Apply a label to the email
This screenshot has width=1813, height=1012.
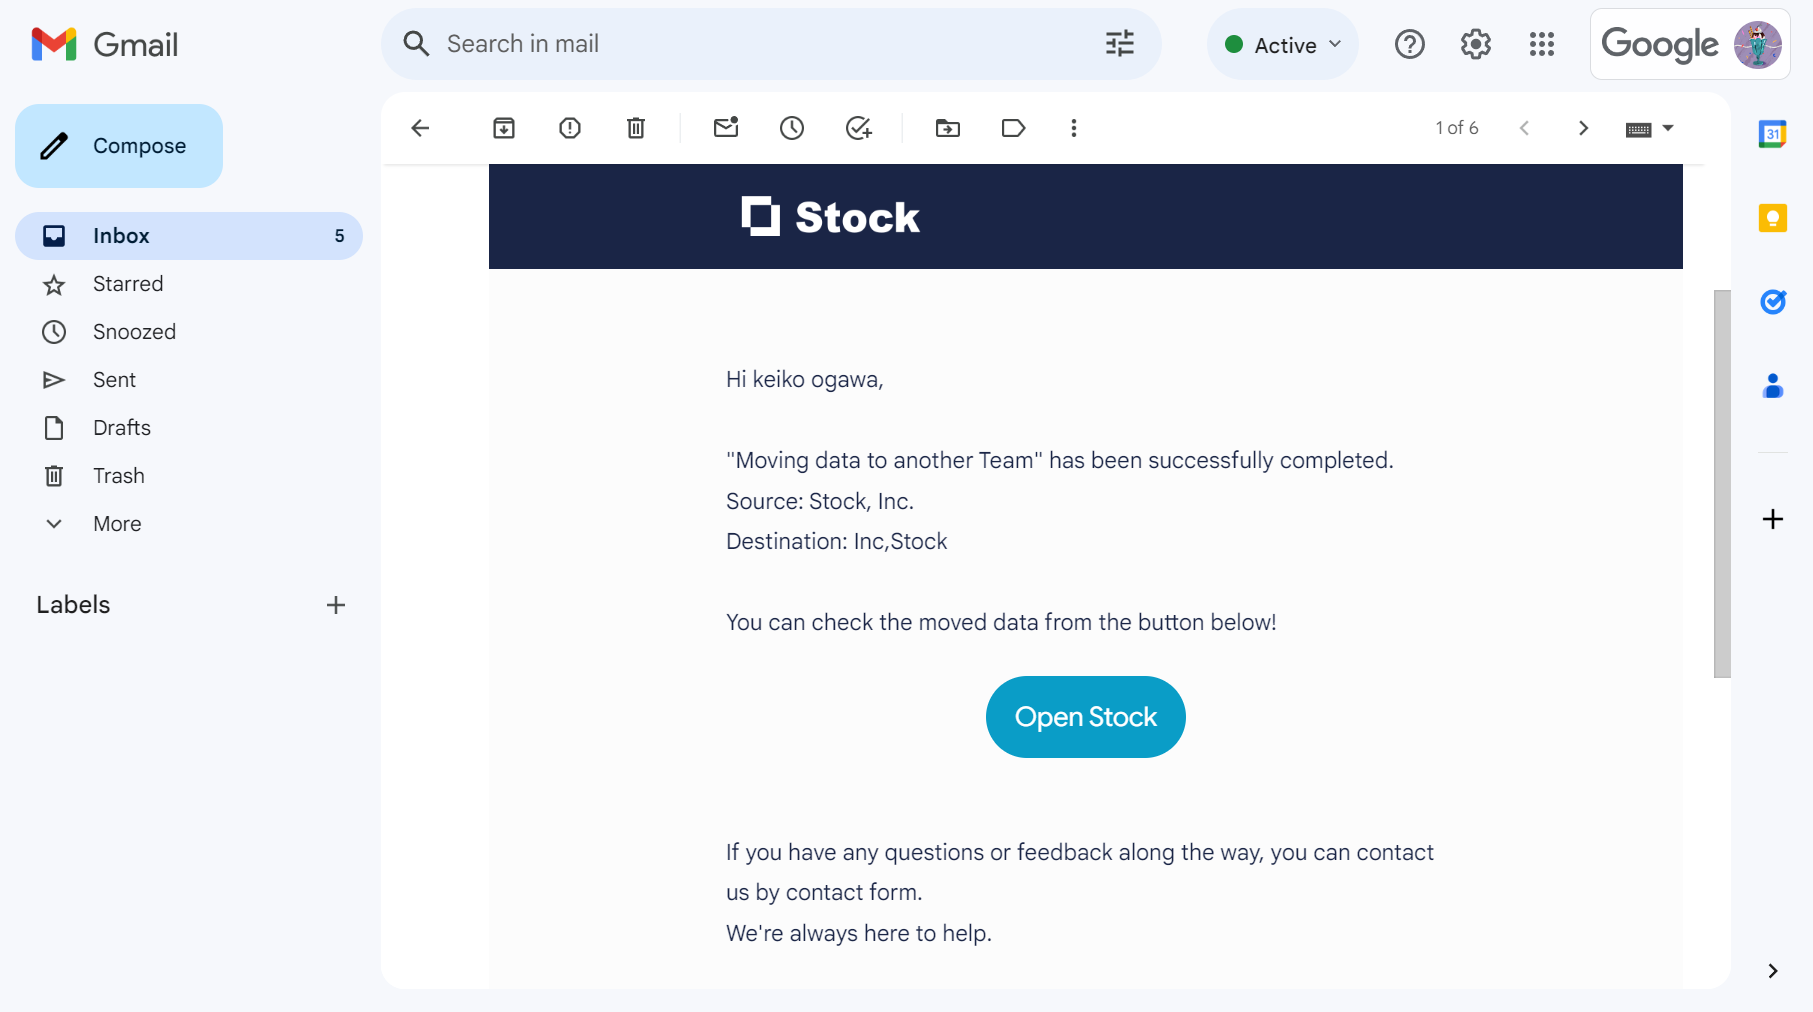coord(1013,128)
